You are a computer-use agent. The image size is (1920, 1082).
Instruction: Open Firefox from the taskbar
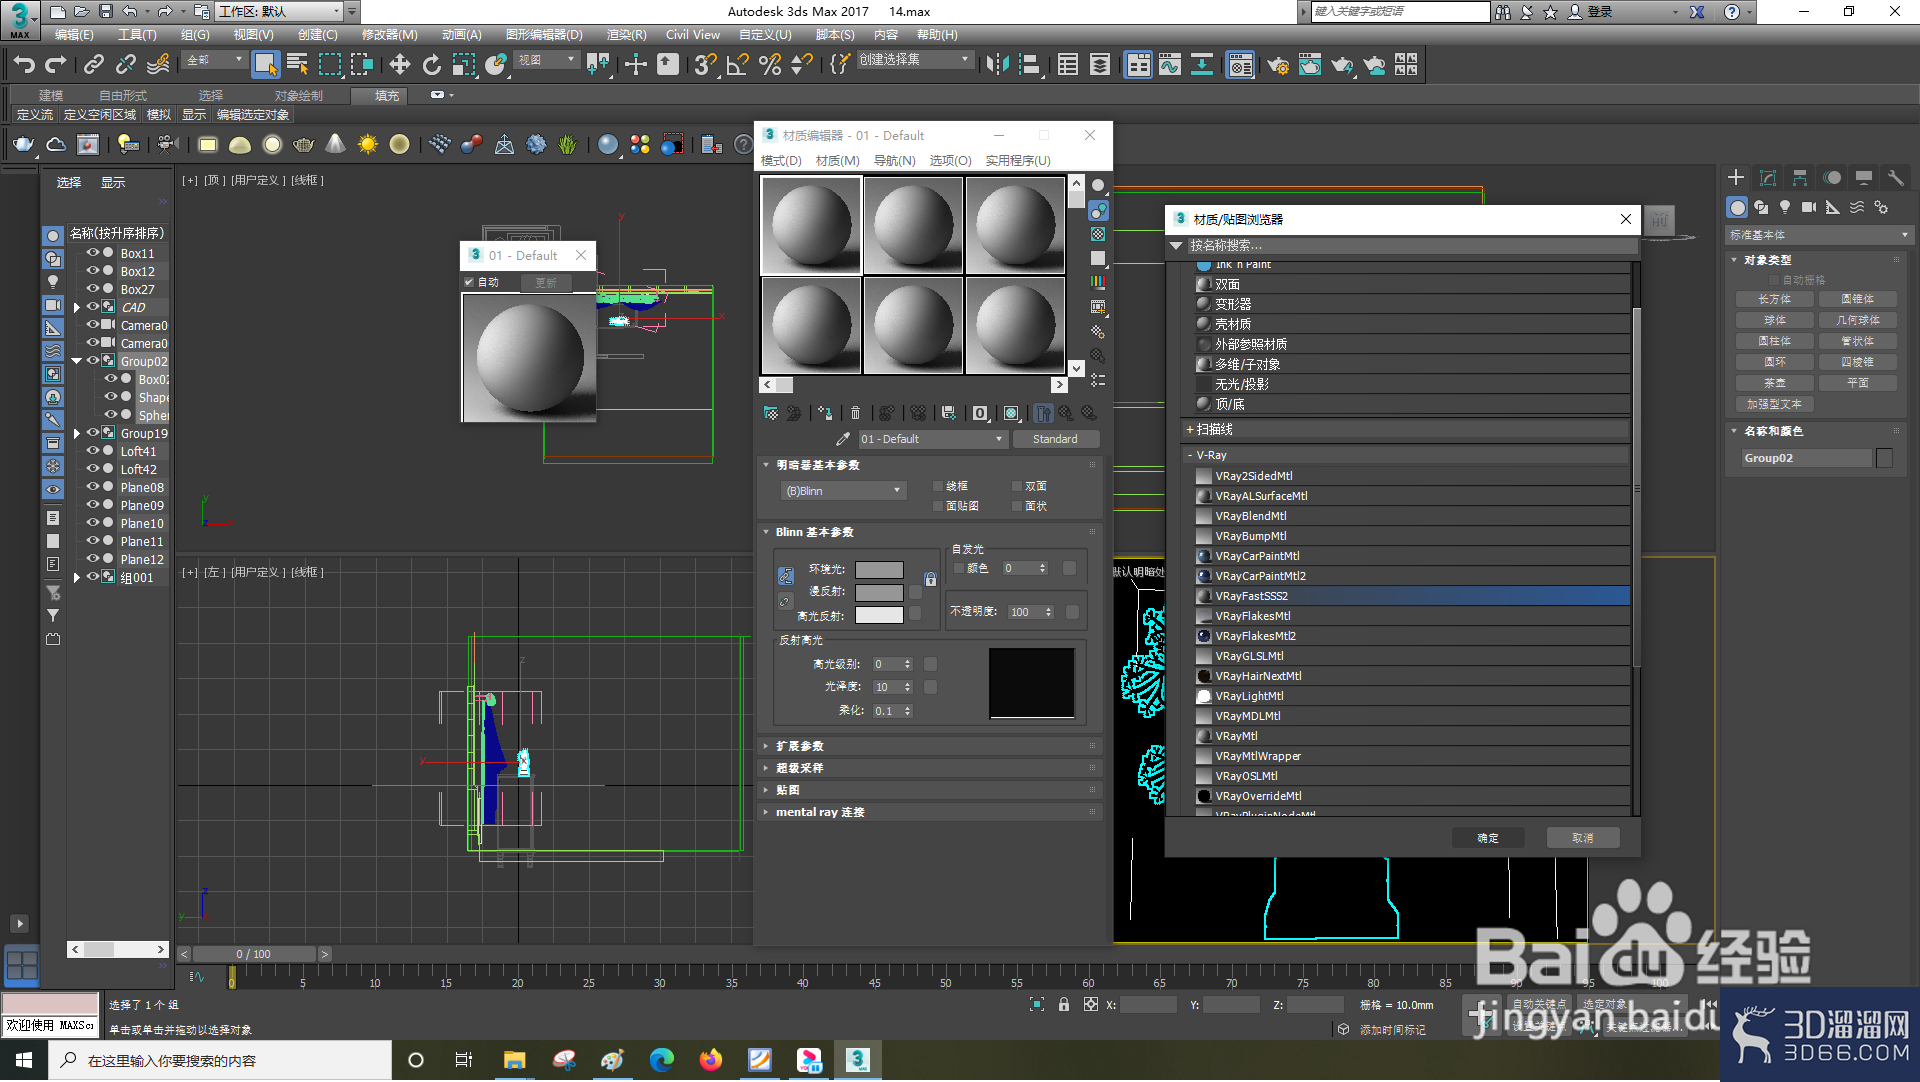(711, 1060)
